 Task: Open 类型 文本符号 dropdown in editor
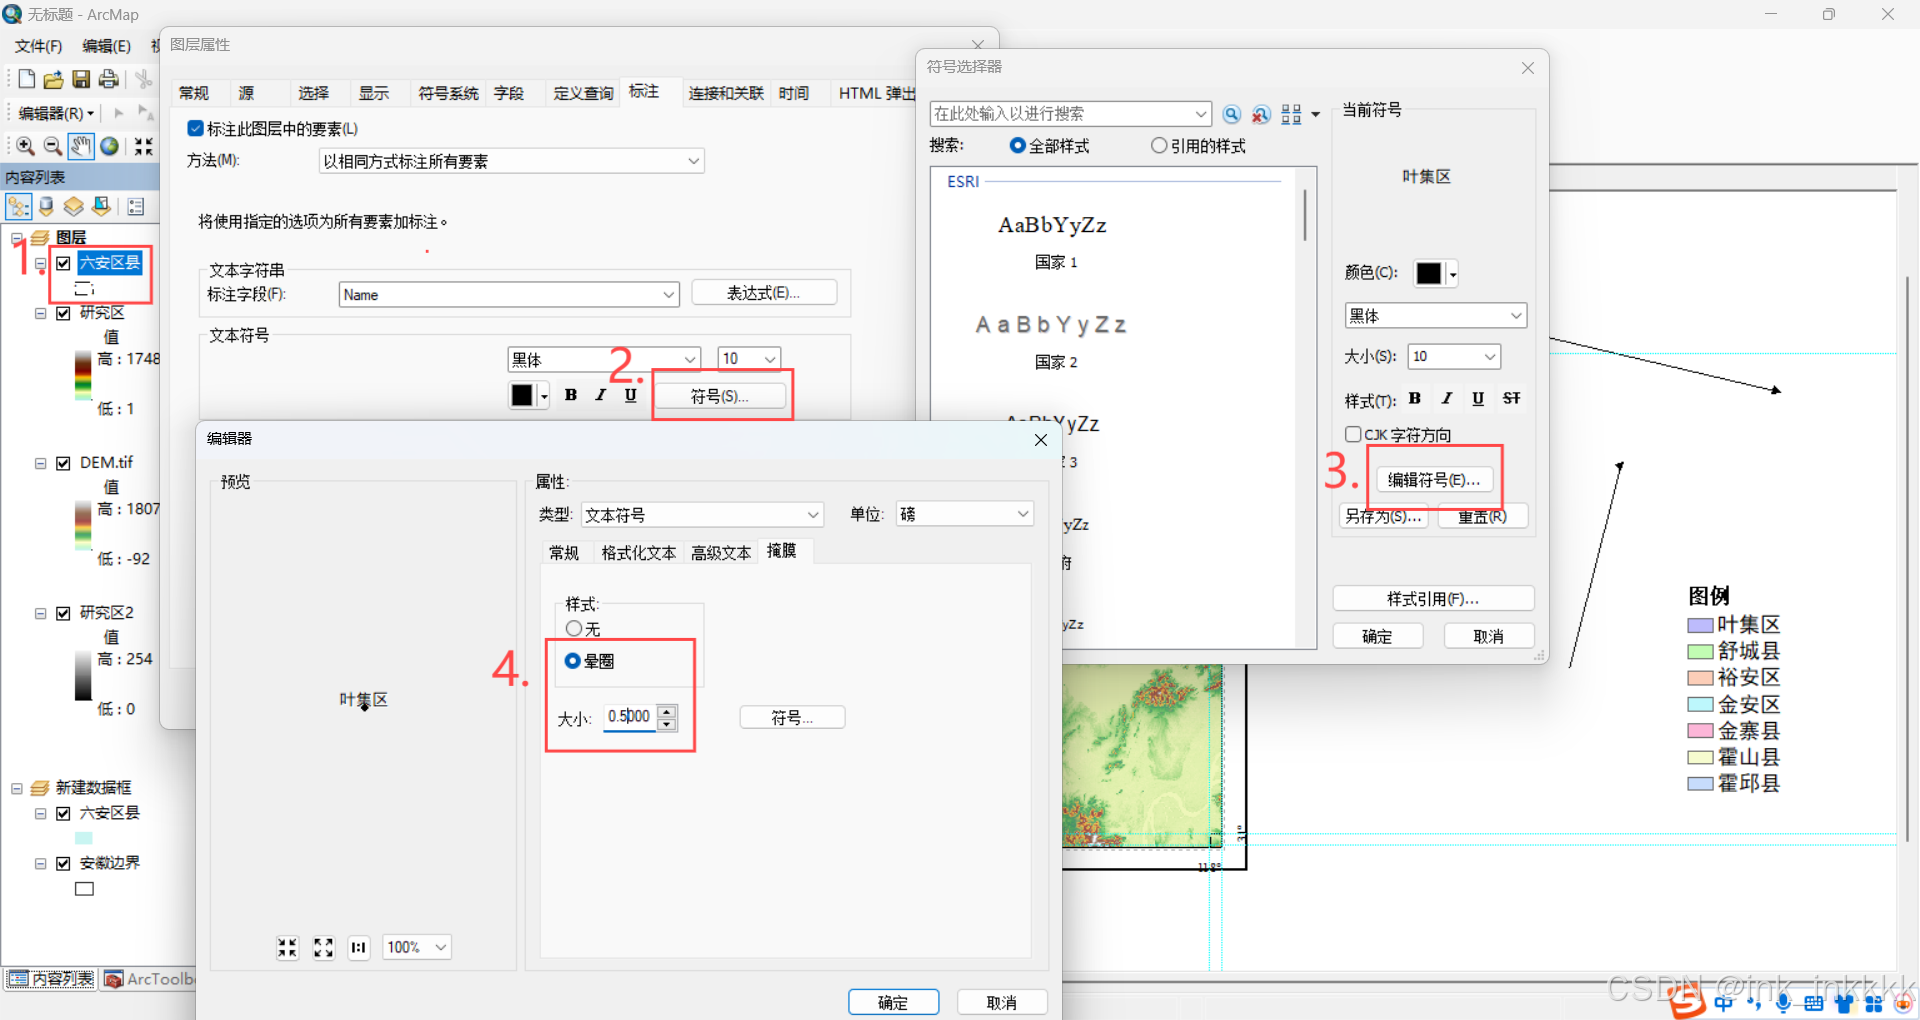point(813,514)
